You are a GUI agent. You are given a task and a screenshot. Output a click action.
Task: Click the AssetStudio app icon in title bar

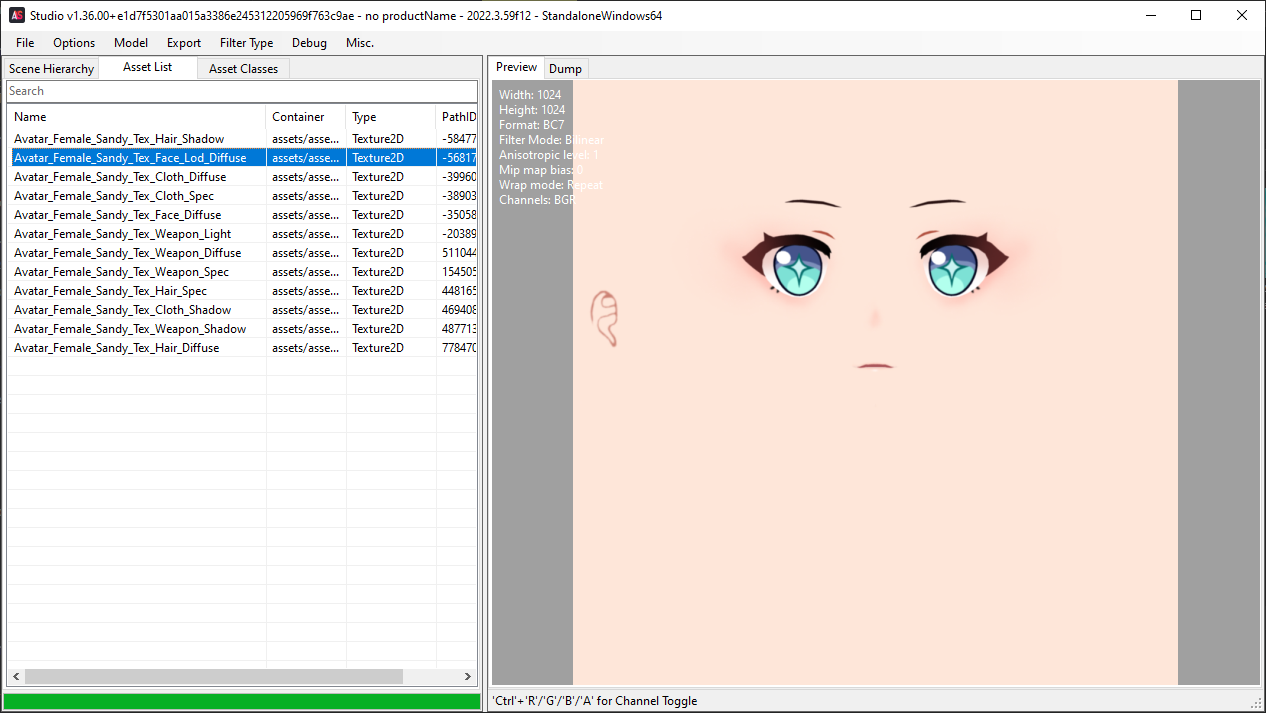tap(17, 16)
